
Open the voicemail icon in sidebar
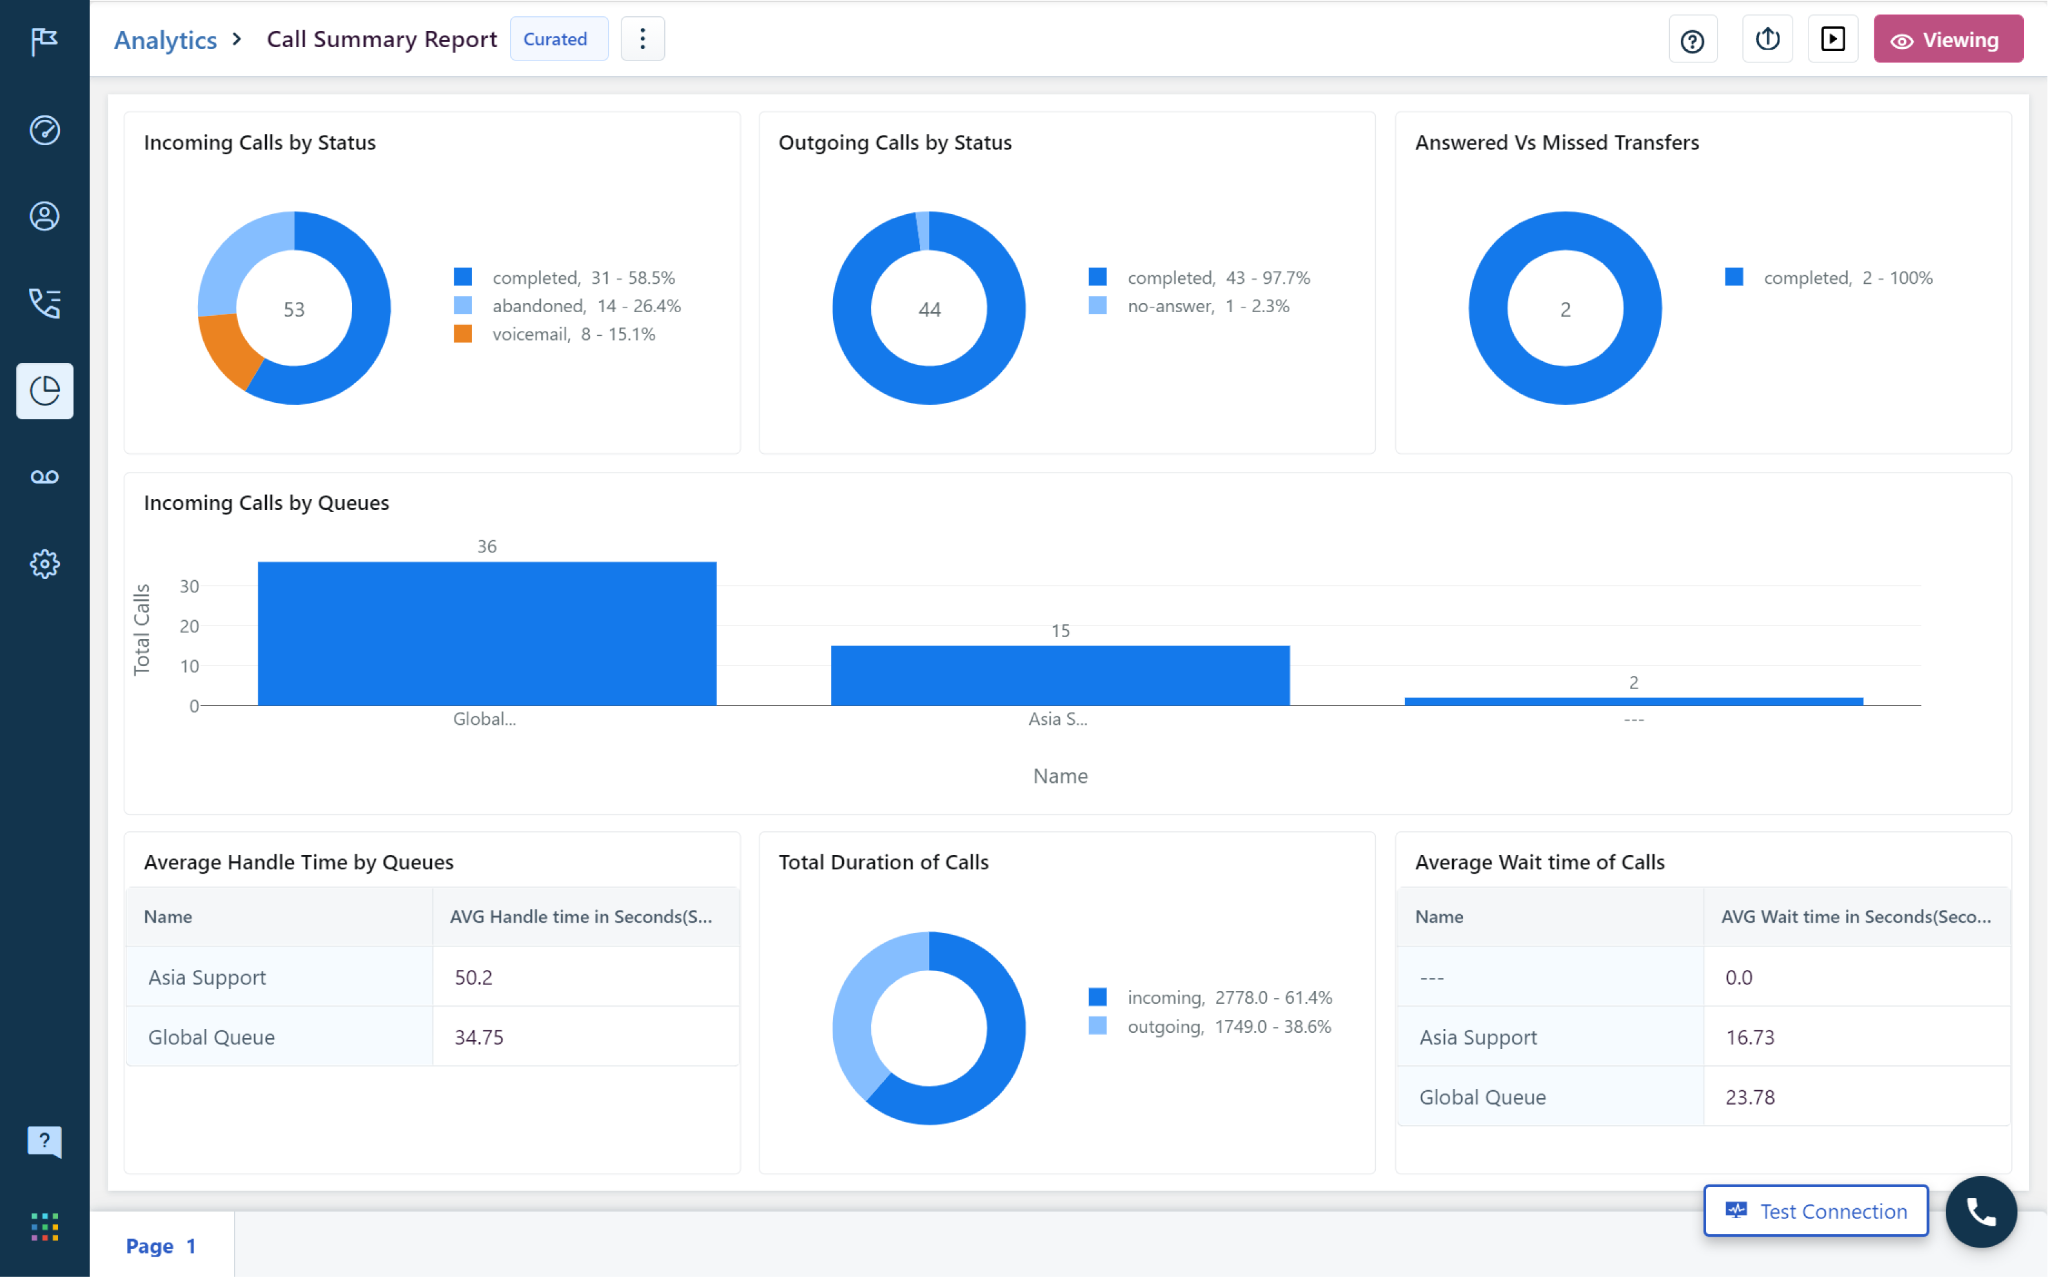click(44, 477)
